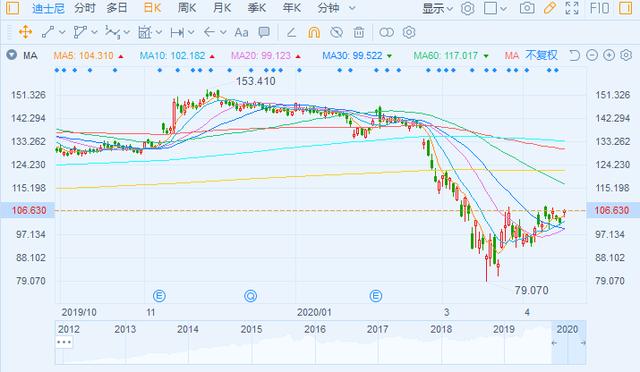Screen dimensions: 640x372
Task: Select the measure distance tool
Action: point(177,32)
